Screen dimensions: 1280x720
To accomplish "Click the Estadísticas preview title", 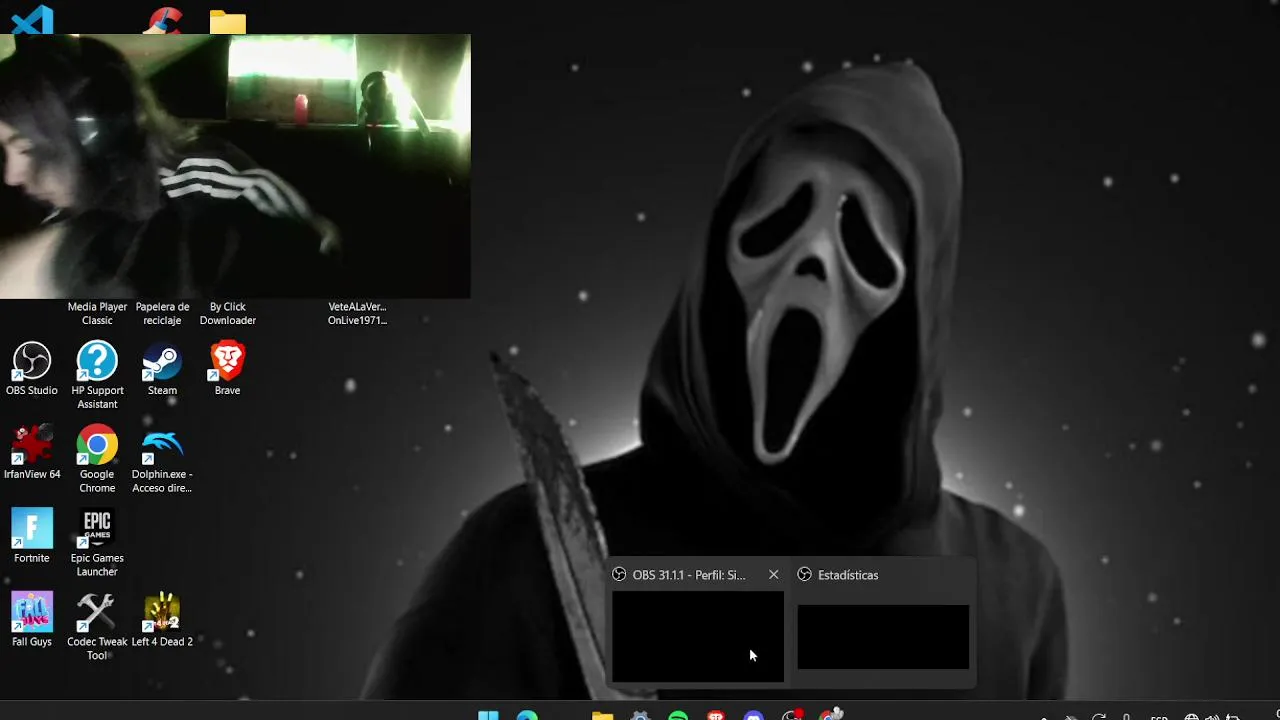I will [x=848, y=575].
